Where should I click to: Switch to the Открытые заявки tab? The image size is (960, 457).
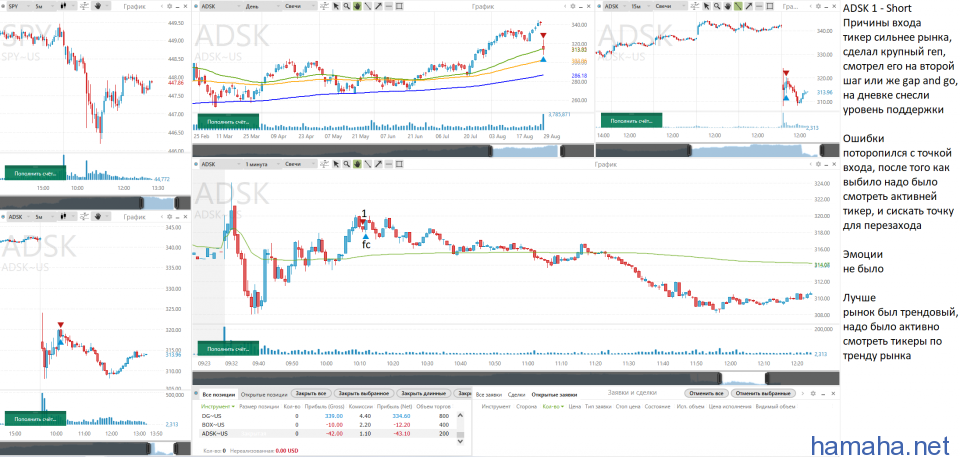point(554,395)
